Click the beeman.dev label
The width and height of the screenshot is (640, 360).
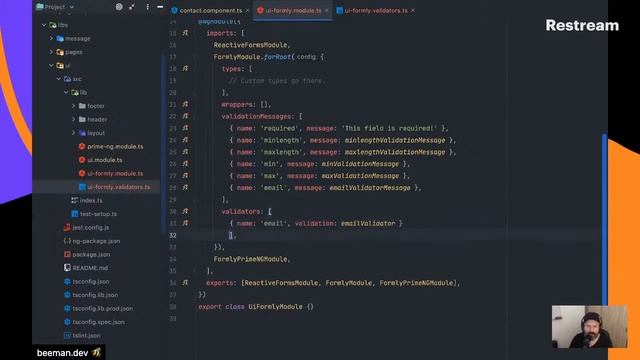tap(69, 353)
